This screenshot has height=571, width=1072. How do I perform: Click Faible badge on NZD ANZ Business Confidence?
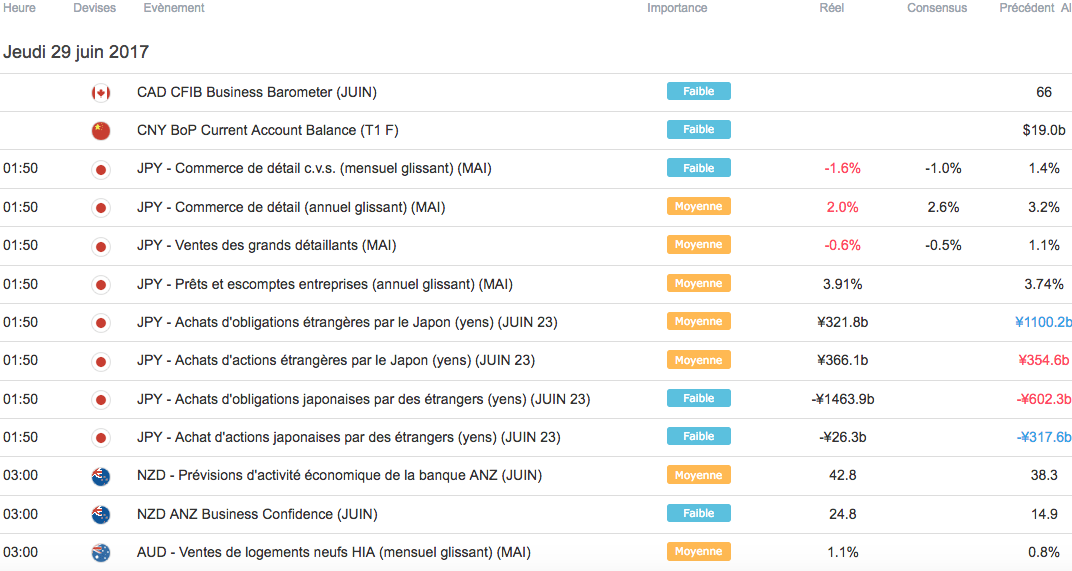[698, 513]
